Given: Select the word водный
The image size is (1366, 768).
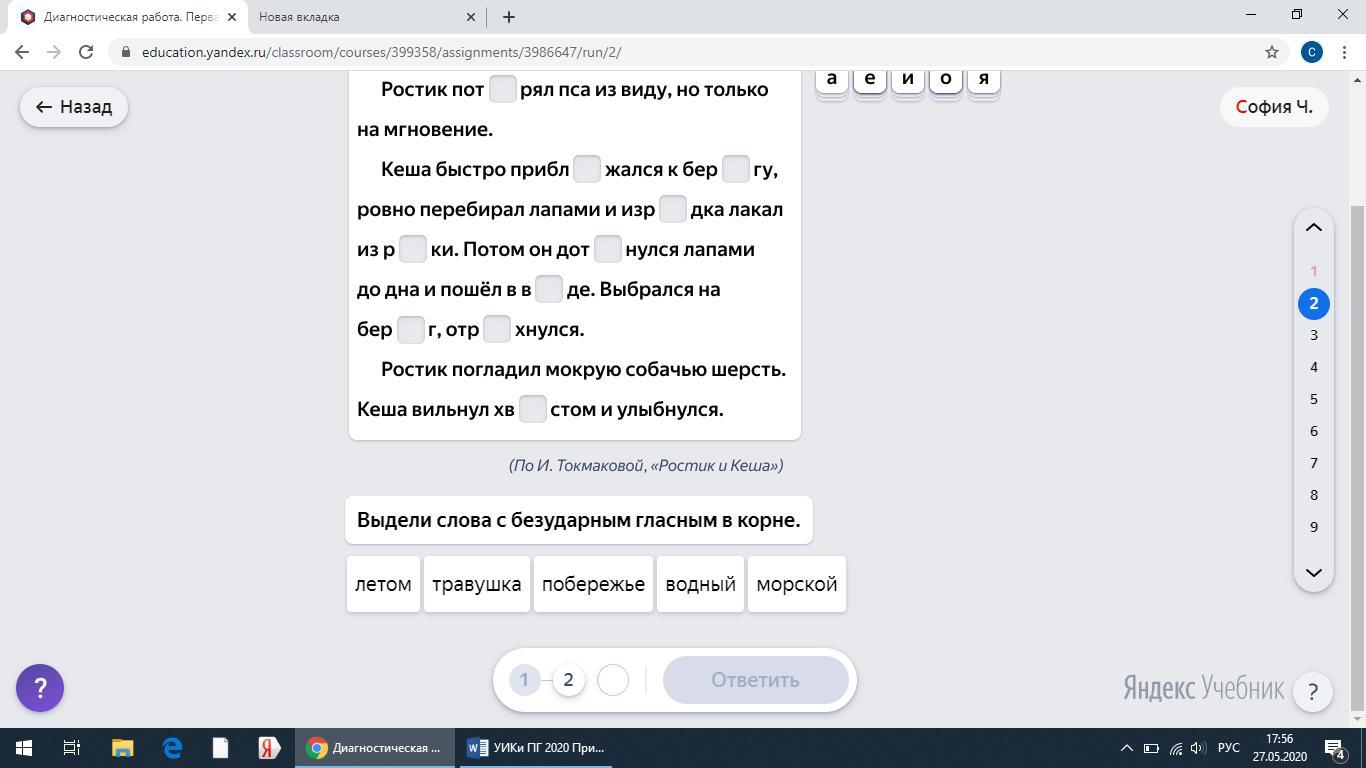Looking at the screenshot, I should (700, 584).
